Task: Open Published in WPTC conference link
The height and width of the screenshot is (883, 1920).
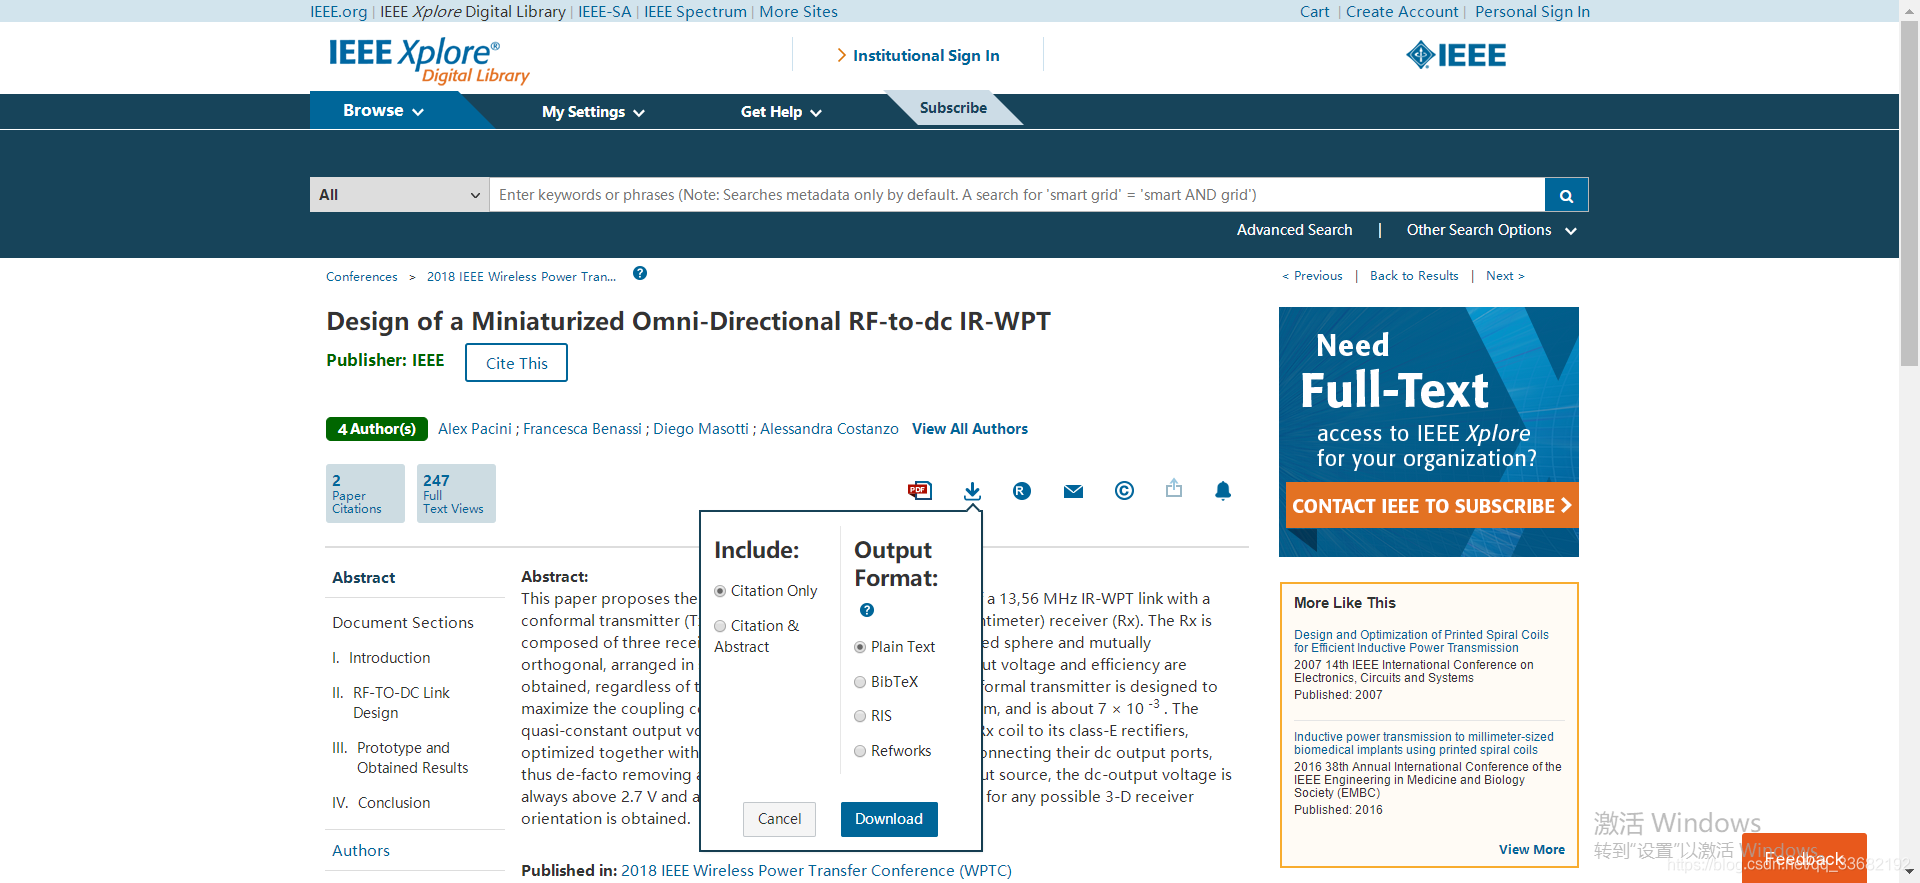Action: [816, 871]
